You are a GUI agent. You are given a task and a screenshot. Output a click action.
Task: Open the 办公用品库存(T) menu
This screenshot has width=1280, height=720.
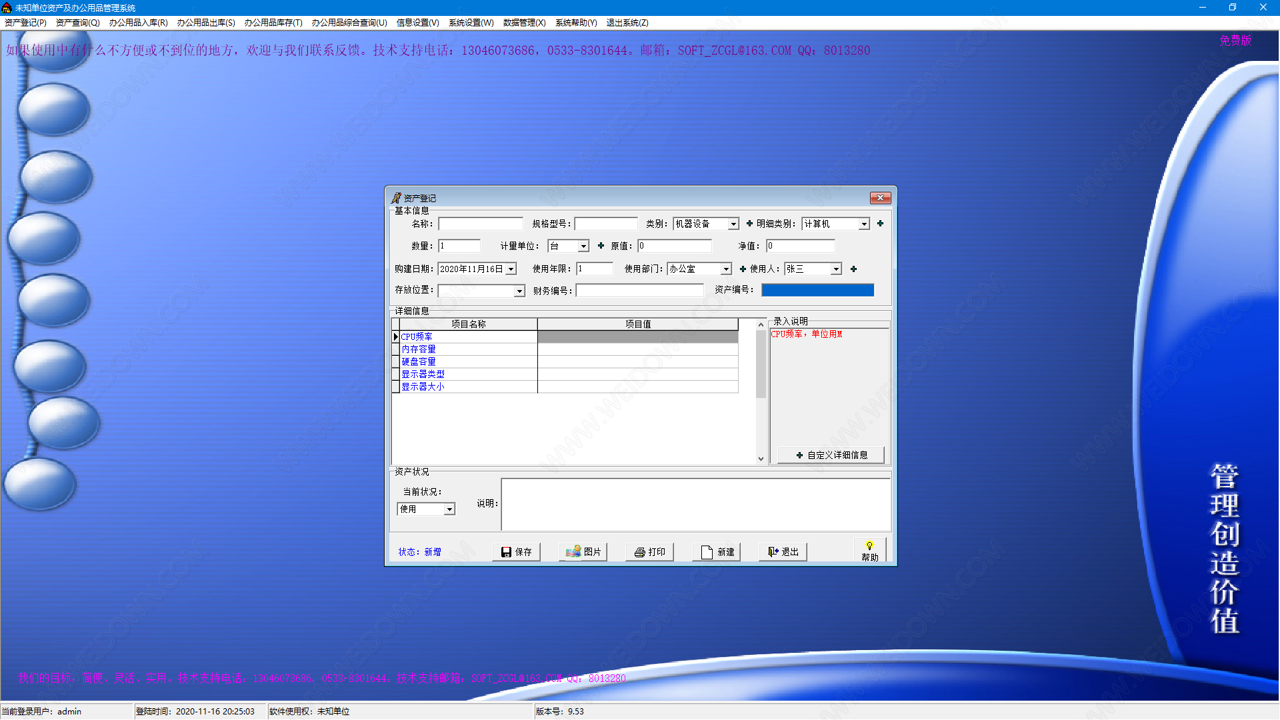tap(273, 22)
